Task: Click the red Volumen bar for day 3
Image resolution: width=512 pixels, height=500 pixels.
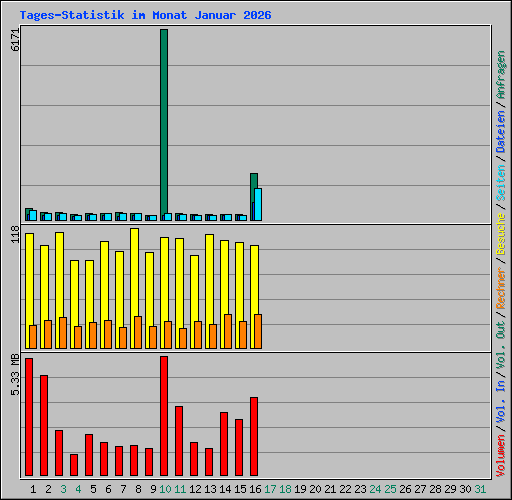Action: [x=59, y=453]
